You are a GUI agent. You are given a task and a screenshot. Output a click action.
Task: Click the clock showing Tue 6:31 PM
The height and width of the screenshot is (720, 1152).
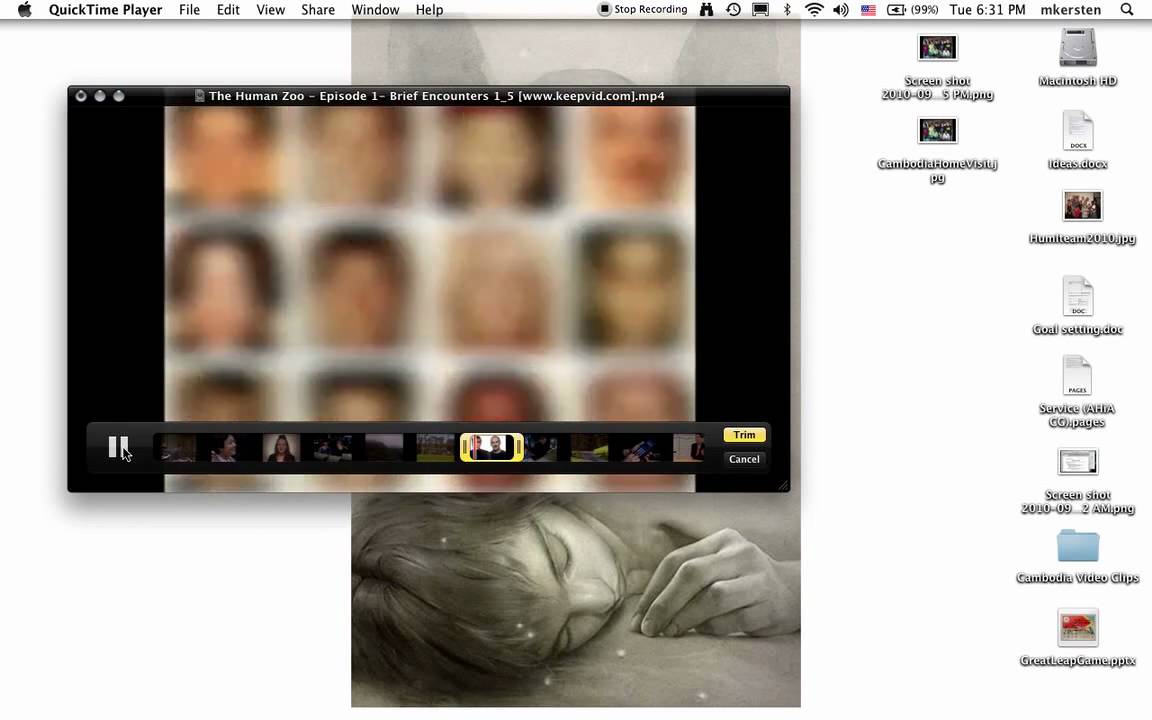click(987, 10)
